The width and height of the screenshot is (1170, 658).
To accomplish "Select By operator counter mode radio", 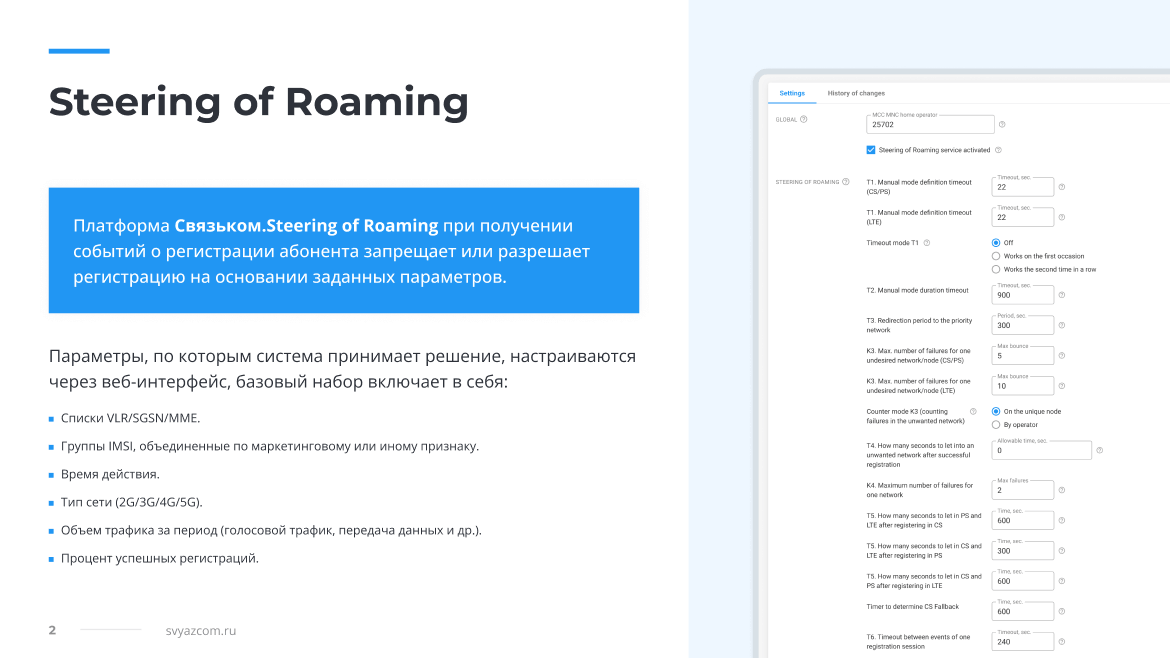I will (x=995, y=424).
